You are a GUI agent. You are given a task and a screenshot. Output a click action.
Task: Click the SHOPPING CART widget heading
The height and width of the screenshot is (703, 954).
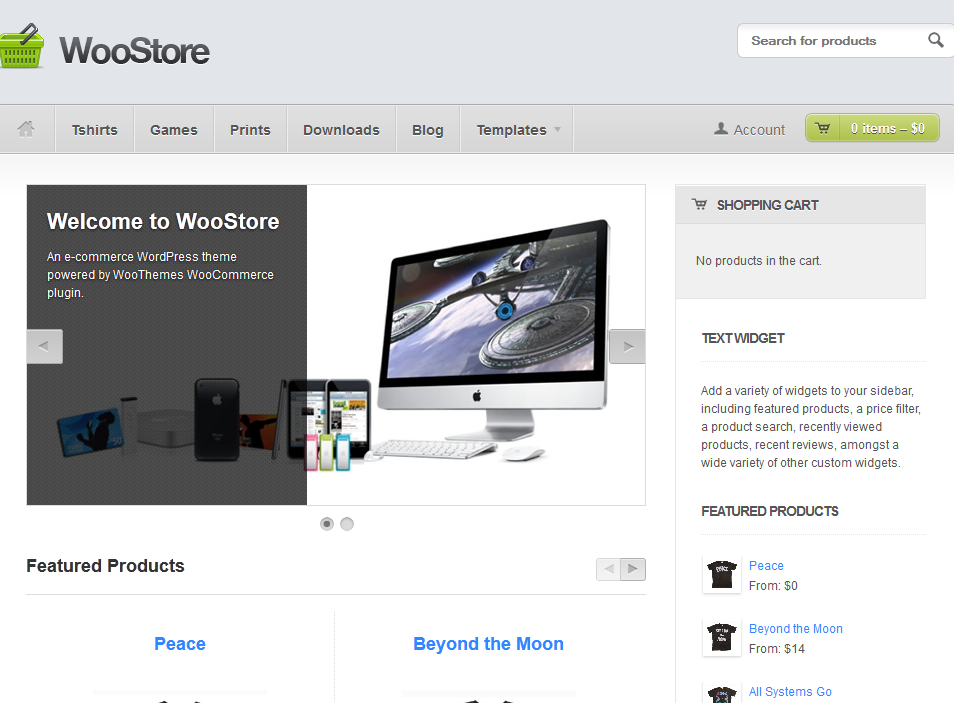(768, 205)
